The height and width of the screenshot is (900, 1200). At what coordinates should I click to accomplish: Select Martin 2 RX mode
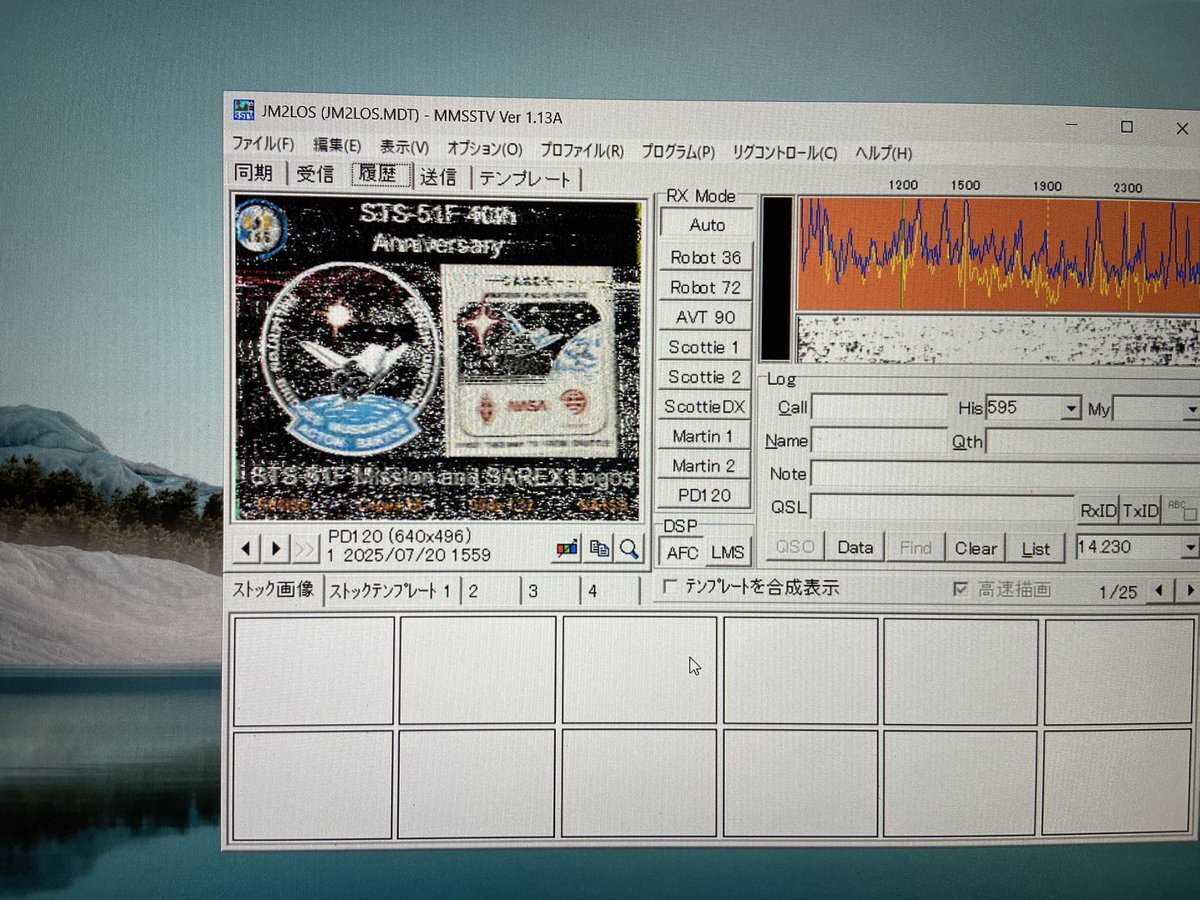pos(704,466)
